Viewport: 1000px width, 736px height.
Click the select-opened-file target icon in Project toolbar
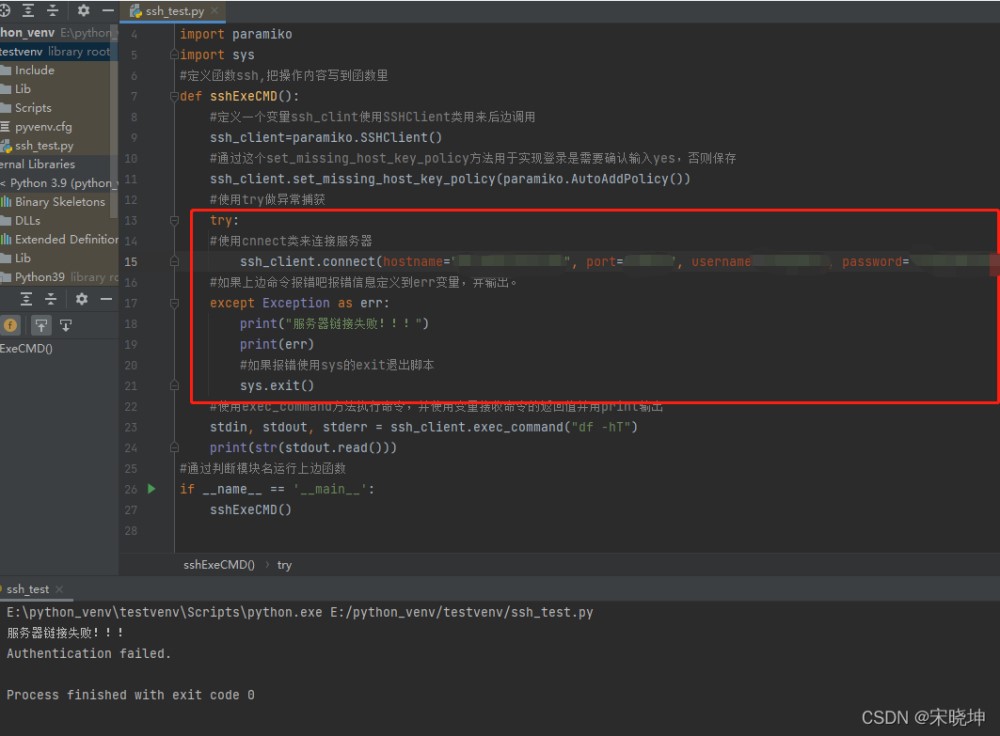click(x=4, y=10)
